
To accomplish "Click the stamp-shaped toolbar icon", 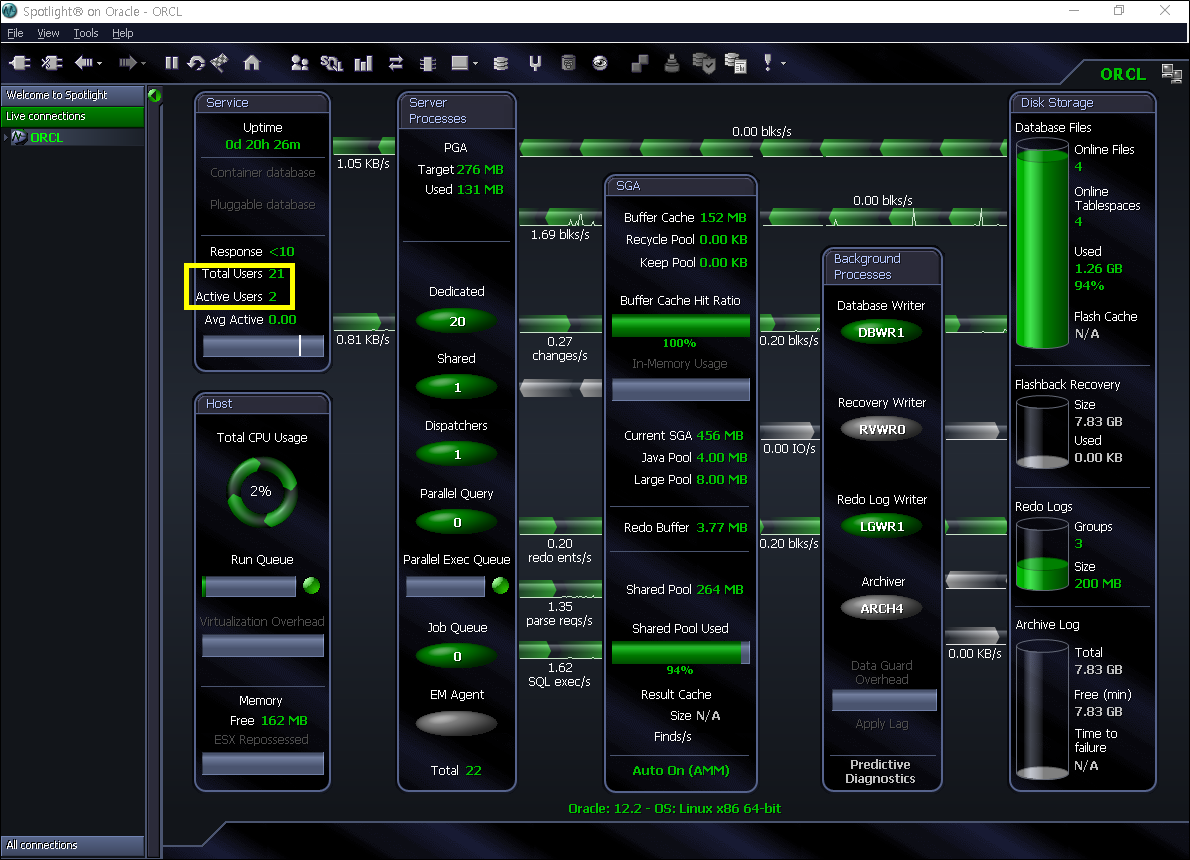I will (672, 63).
